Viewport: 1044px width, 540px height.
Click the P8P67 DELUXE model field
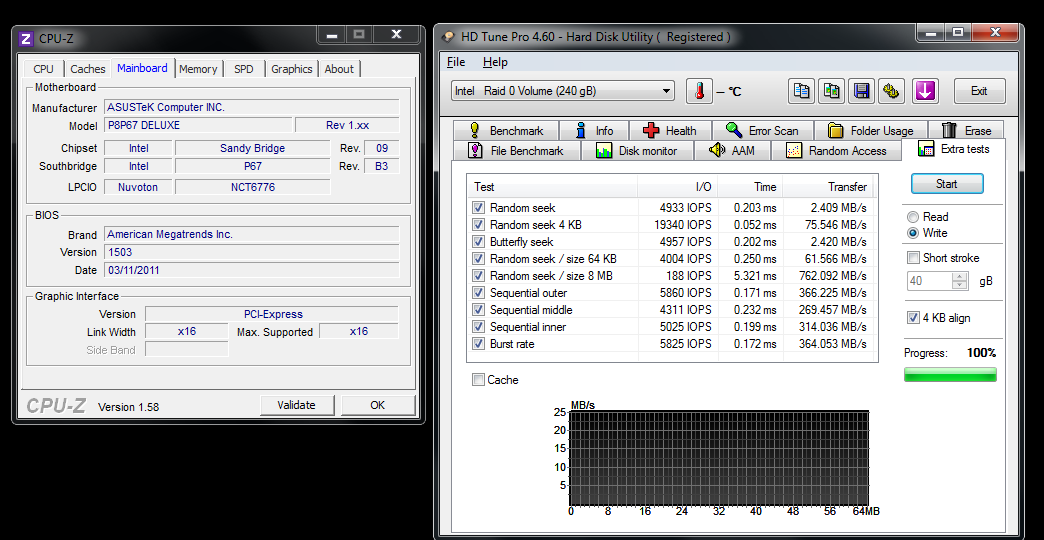[198, 125]
